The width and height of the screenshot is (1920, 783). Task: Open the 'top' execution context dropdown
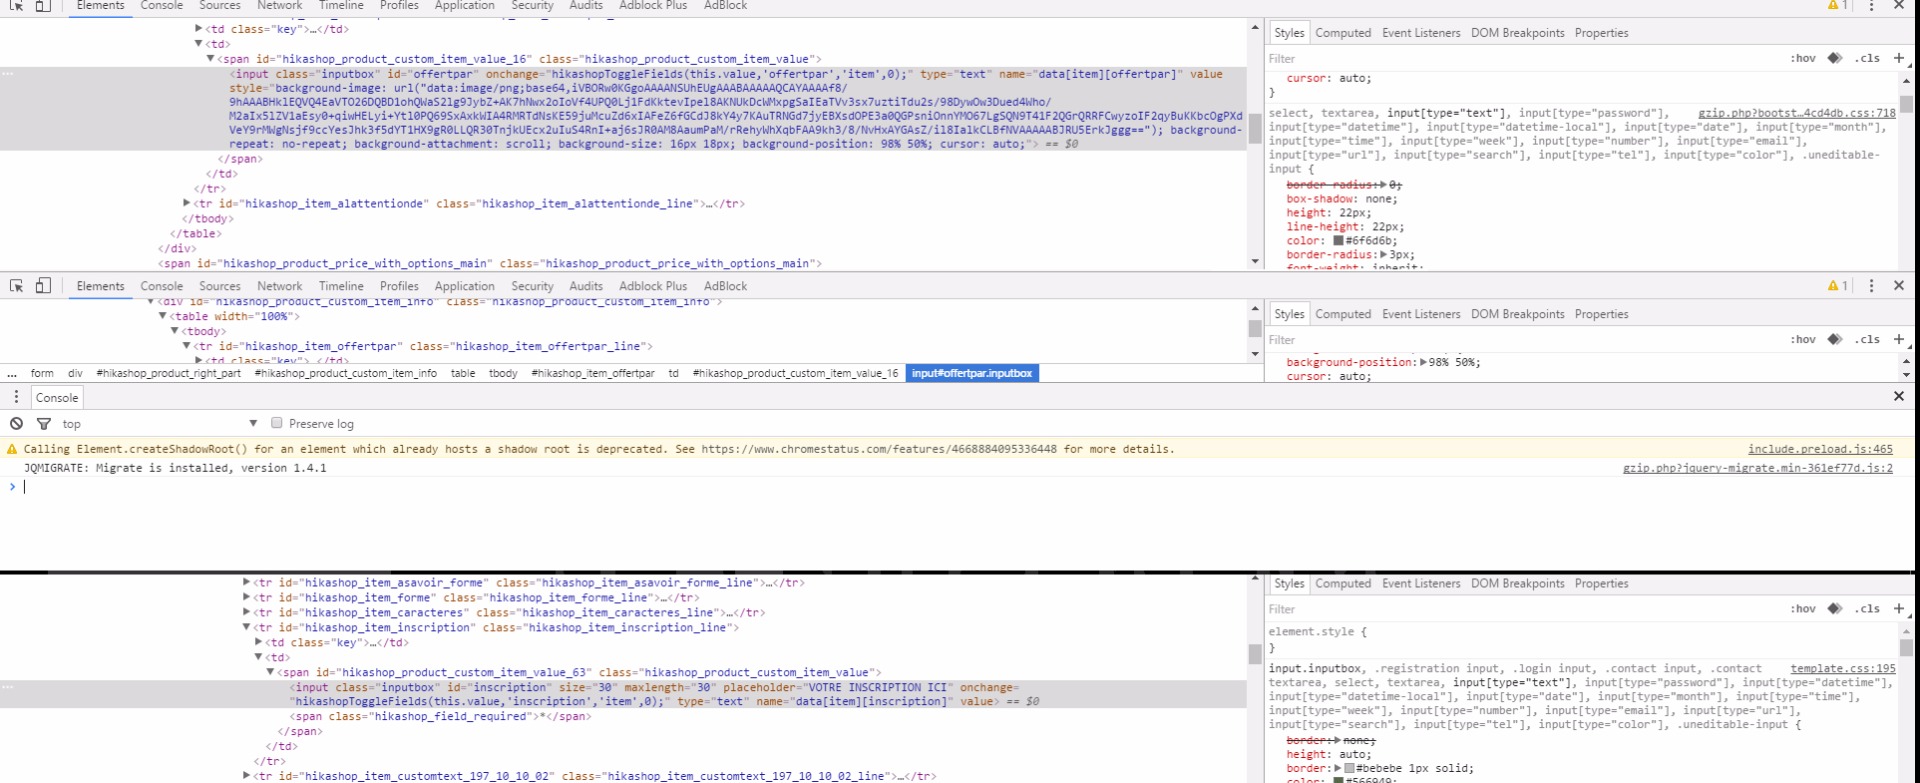click(159, 424)
